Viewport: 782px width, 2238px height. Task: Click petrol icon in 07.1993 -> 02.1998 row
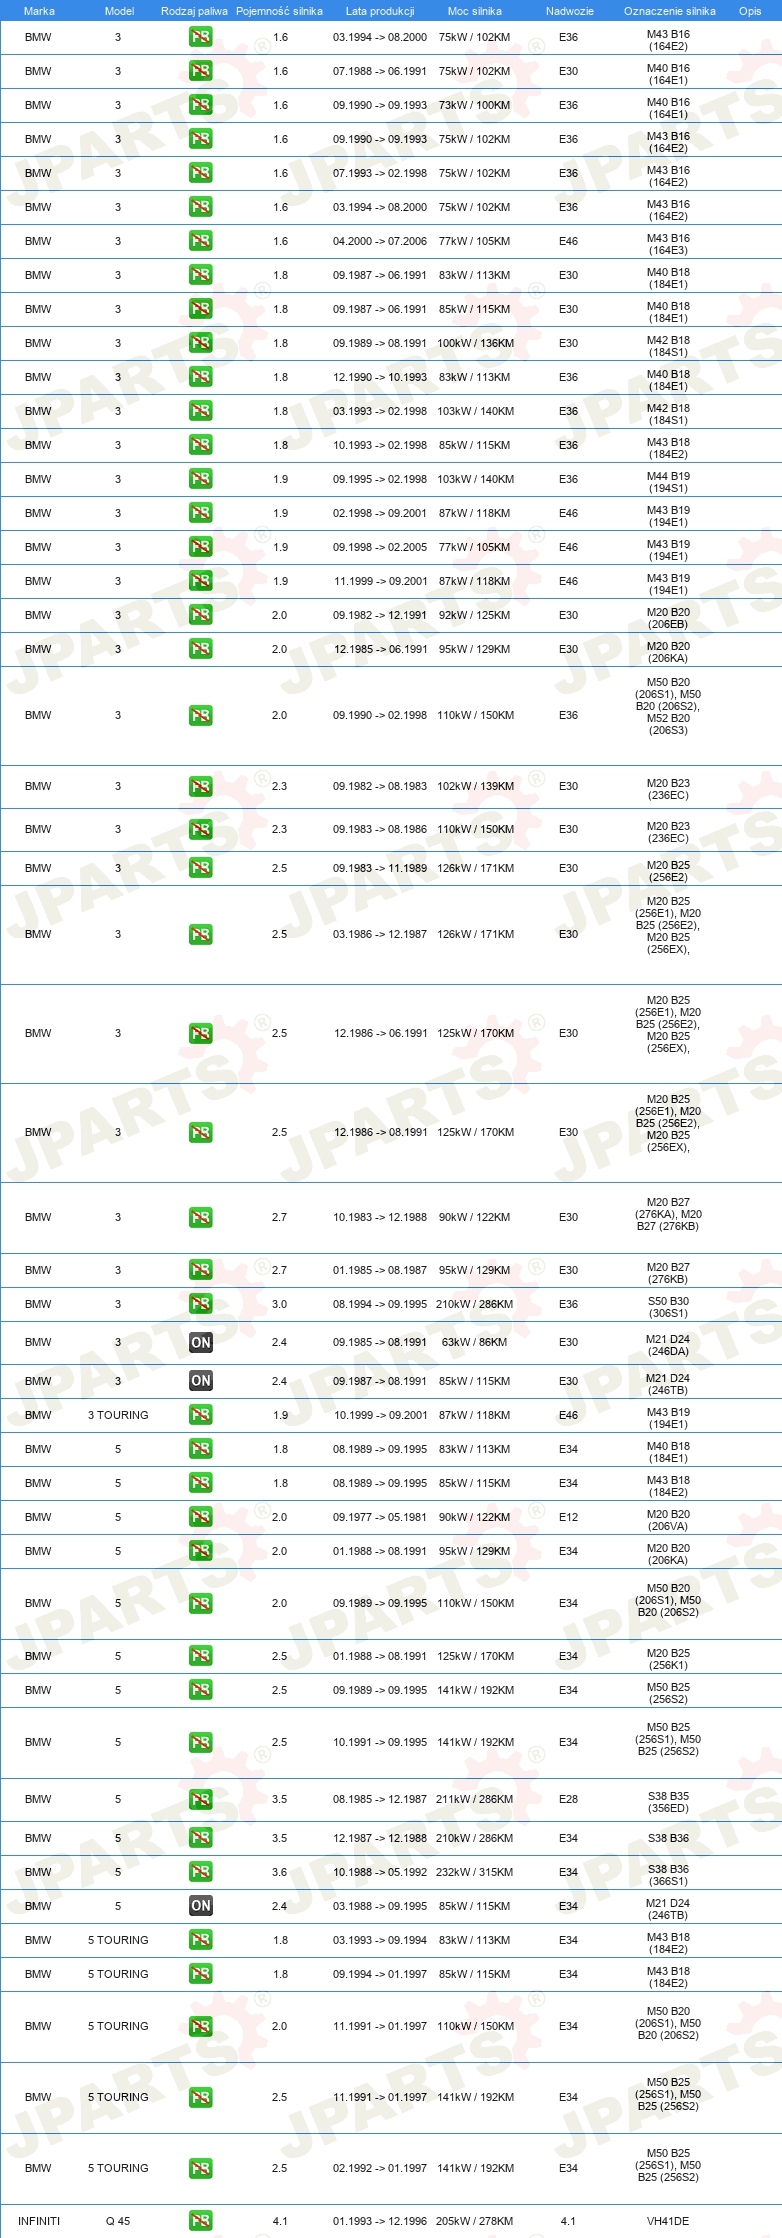(x=200, y=173)
